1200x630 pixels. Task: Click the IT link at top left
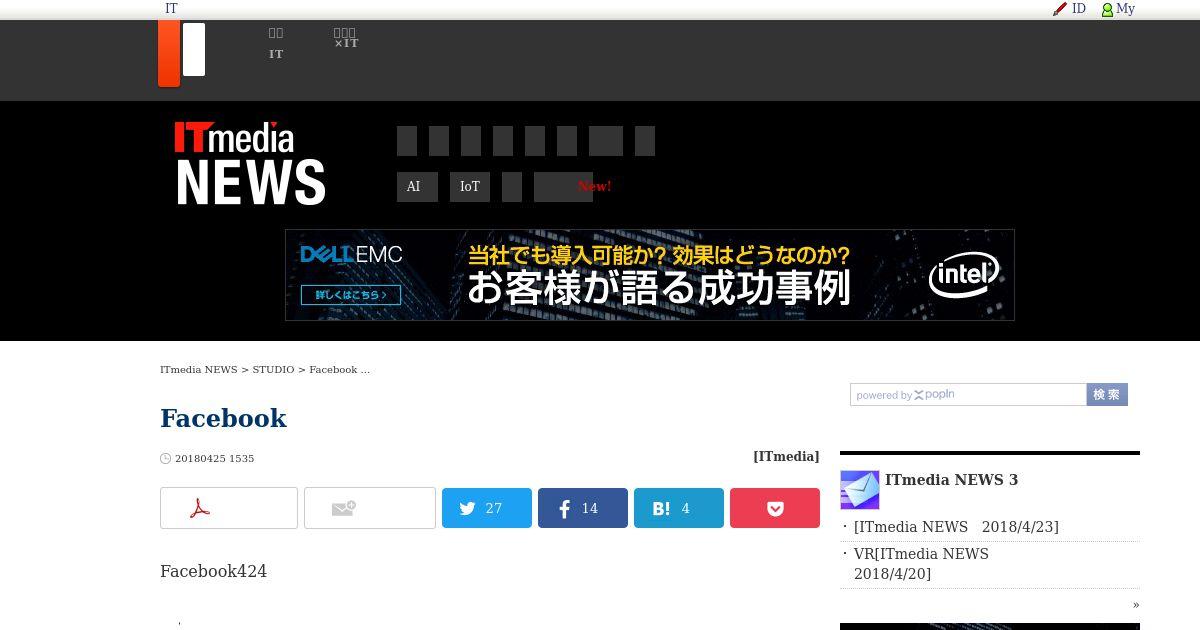[171, 9]
